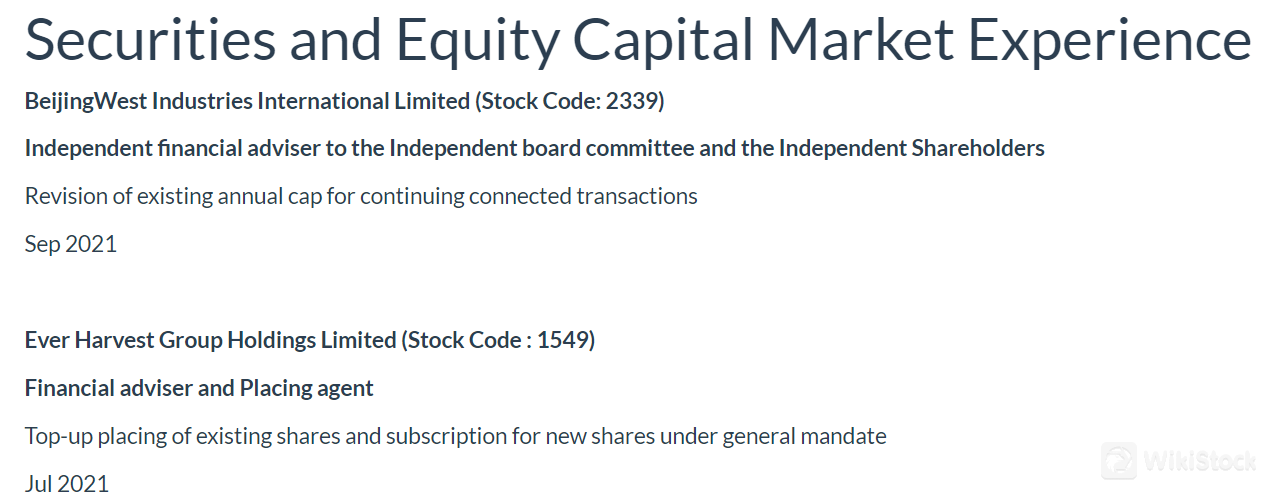Viewport: 1266px width, 496px height.
Task: Click the WikiStock watermark text
Action: pyautogui.click(x=1200, y=462)
